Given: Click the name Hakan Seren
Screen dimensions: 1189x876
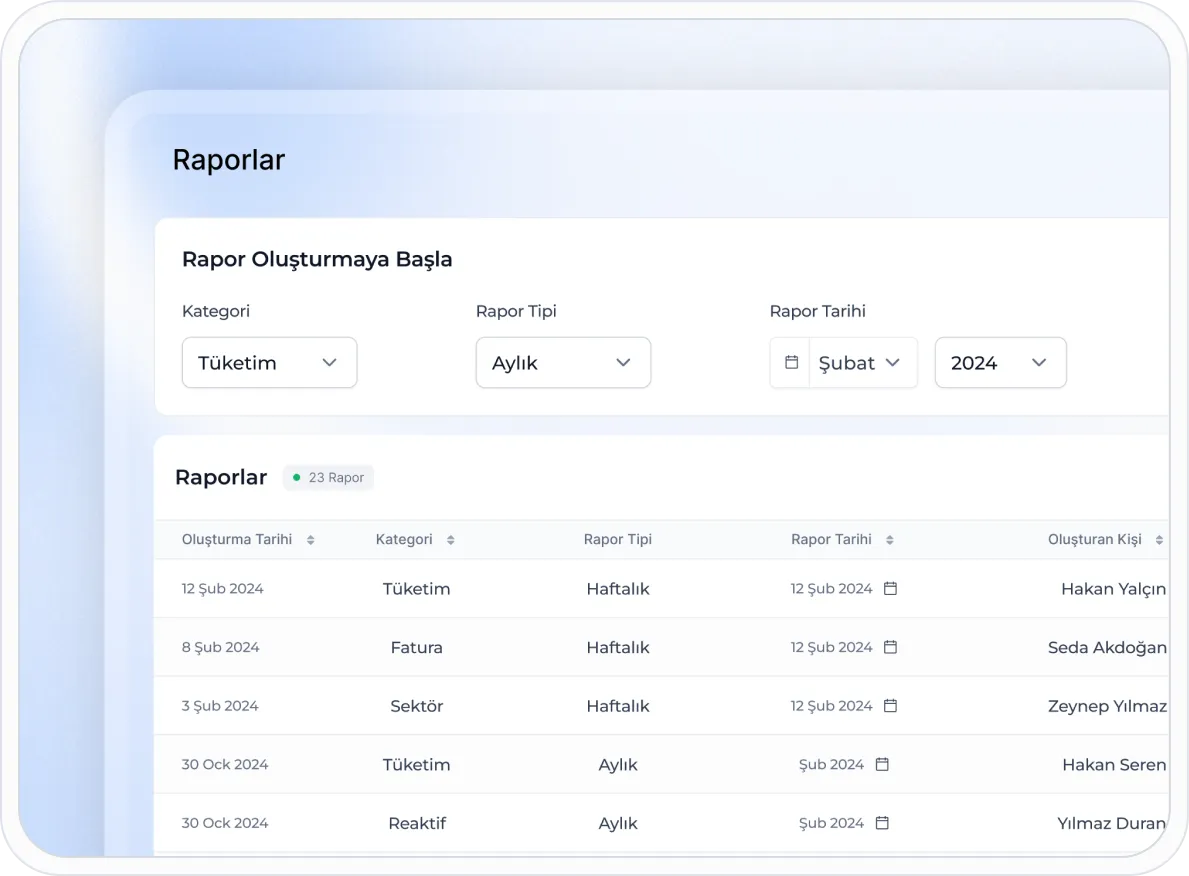Looking at the screenshot, I should [1114, 765].
